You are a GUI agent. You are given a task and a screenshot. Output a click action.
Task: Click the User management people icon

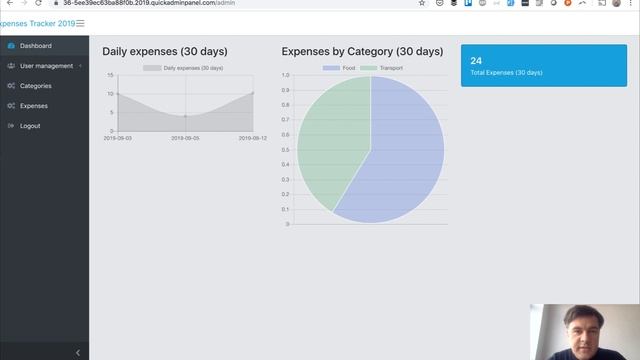11,66
